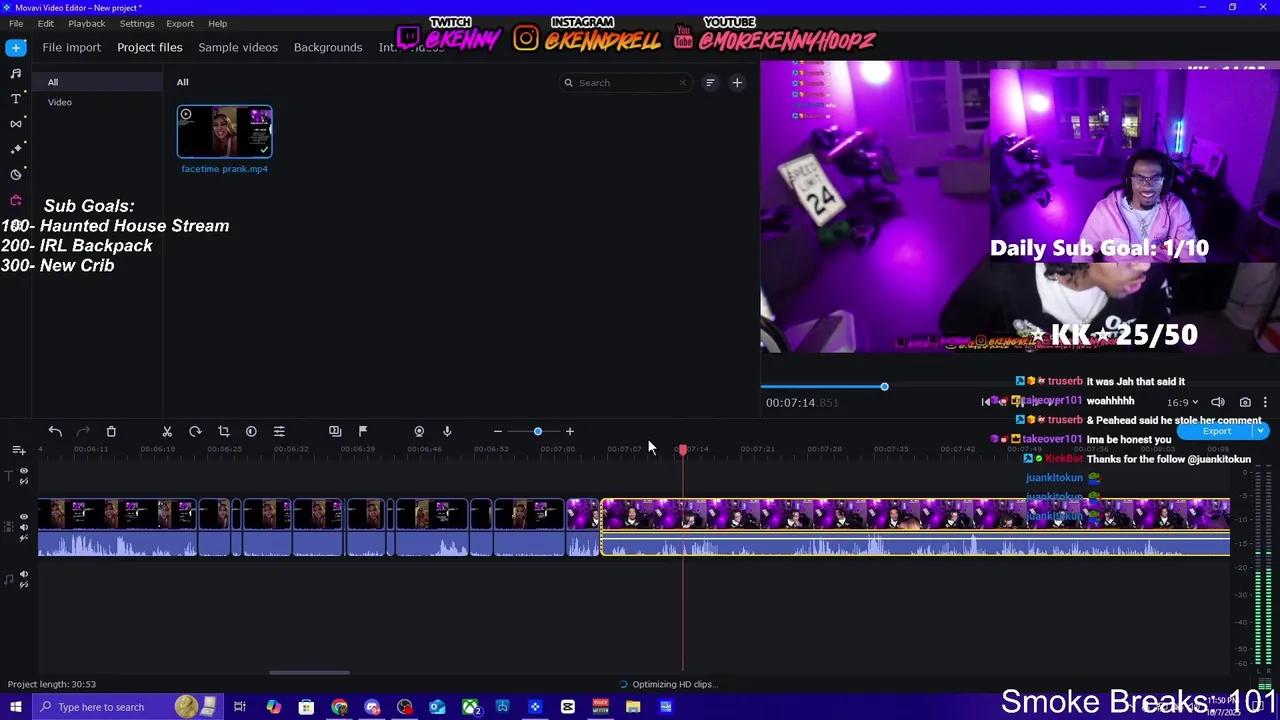Toggle title track visibility eye
The height and width of the screenshot is (720, 1280).
pos(24,471)
